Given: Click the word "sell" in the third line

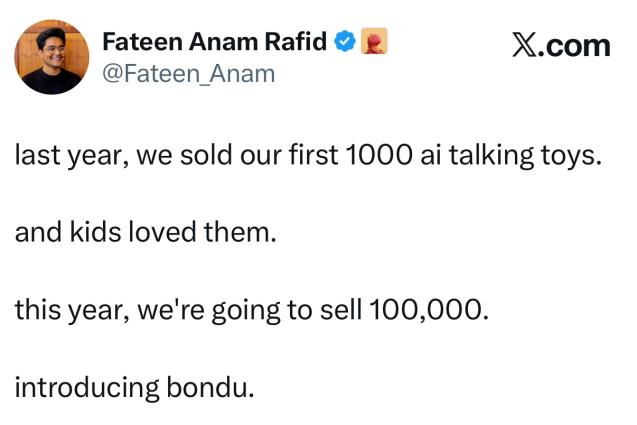Looking at the screenshot, I should [x=342, y=310].
